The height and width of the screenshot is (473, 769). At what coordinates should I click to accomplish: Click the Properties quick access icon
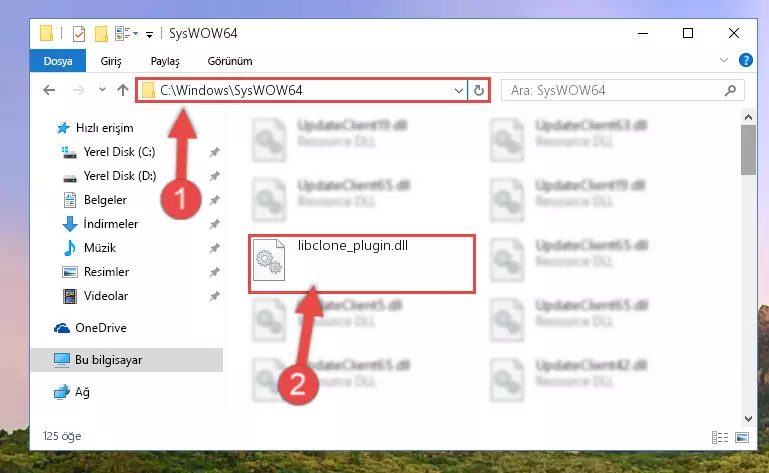coord(78,33)
